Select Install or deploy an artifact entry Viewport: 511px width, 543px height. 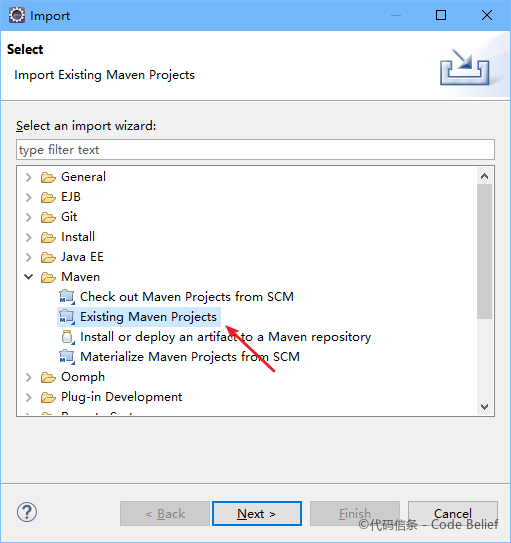pos(225,337)
